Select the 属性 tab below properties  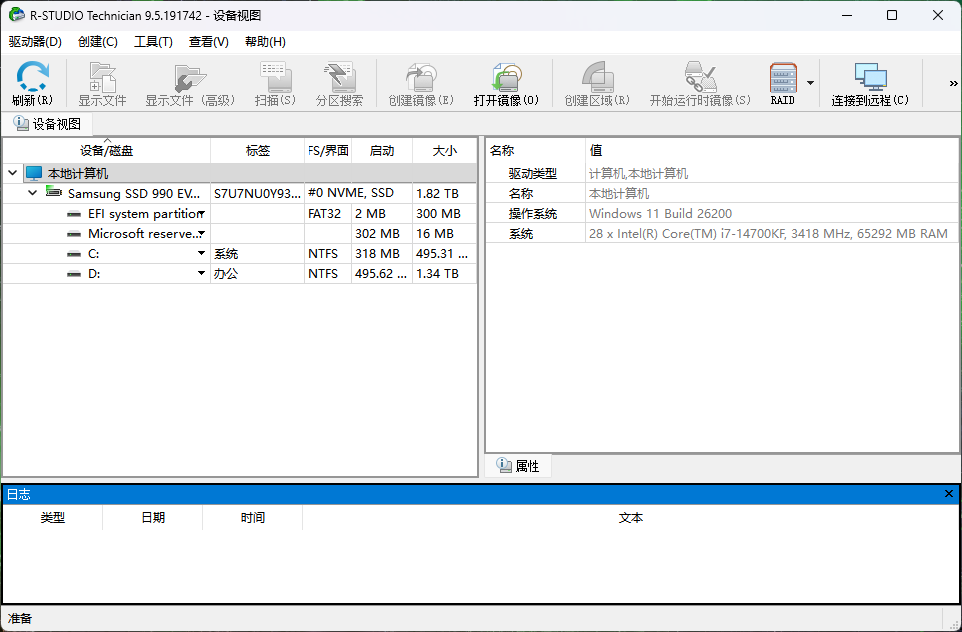coord(518,466)
